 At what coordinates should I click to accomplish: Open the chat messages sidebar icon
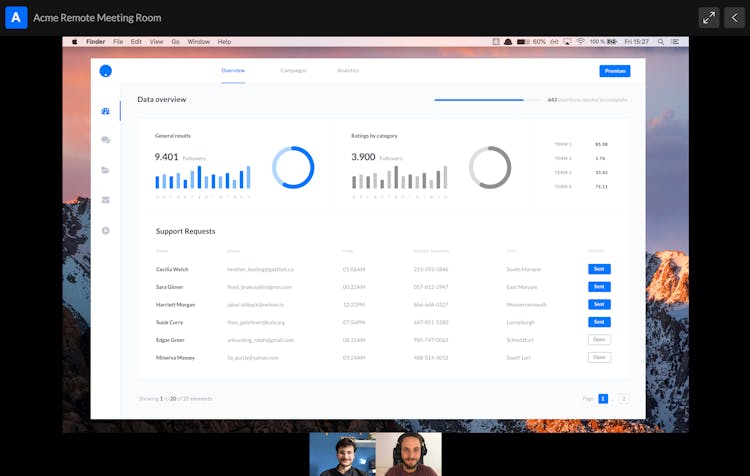click(x=106, y=140)
